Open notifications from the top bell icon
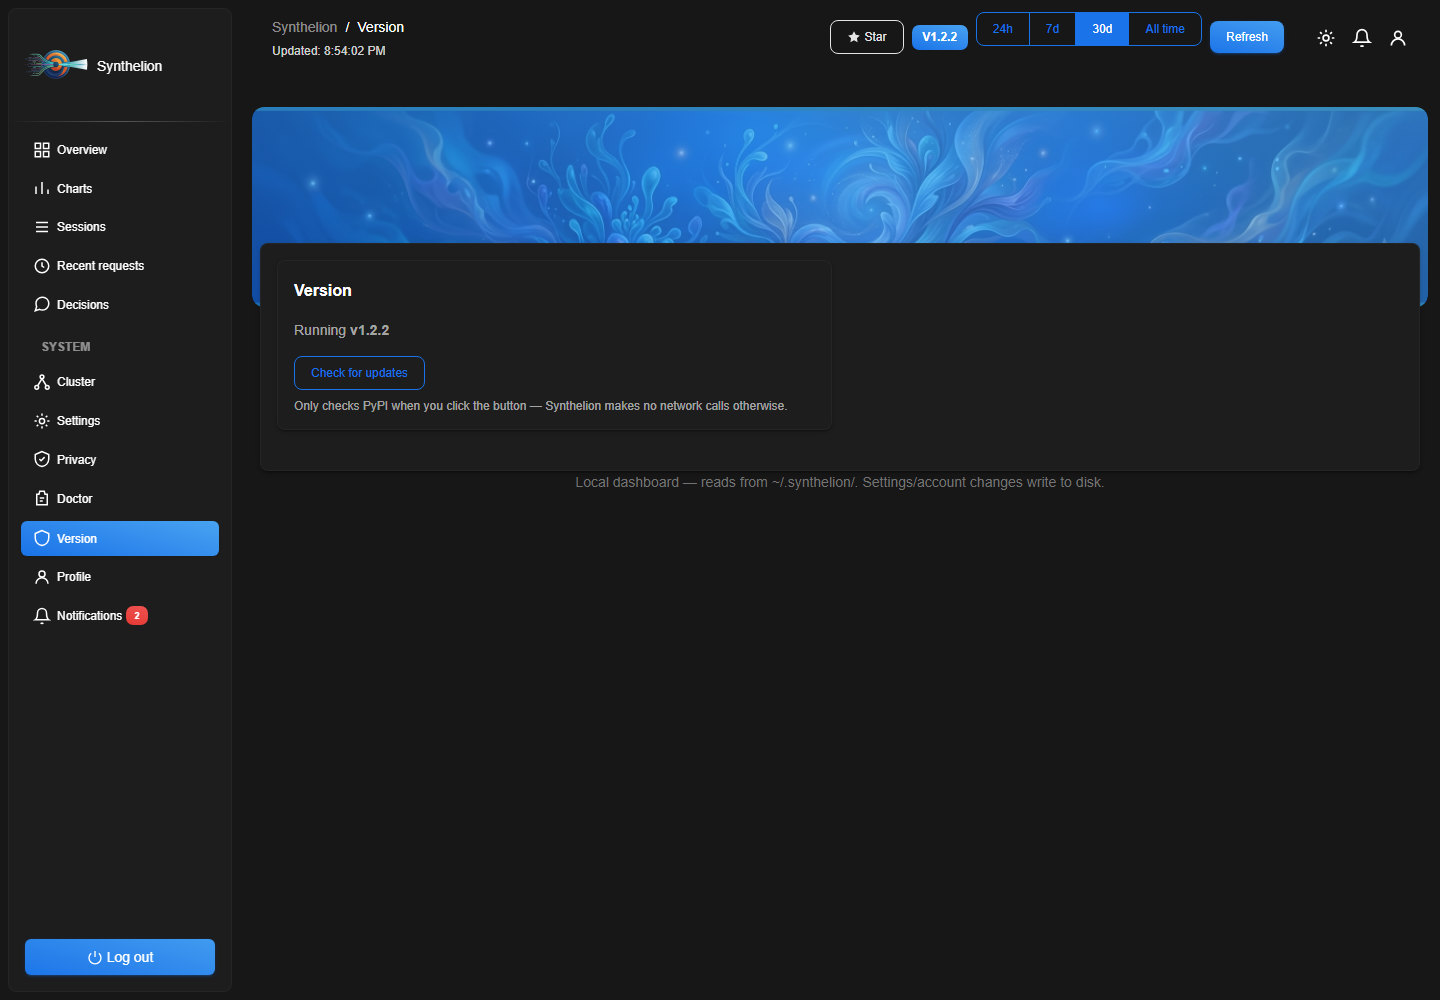 point(1362,38)
